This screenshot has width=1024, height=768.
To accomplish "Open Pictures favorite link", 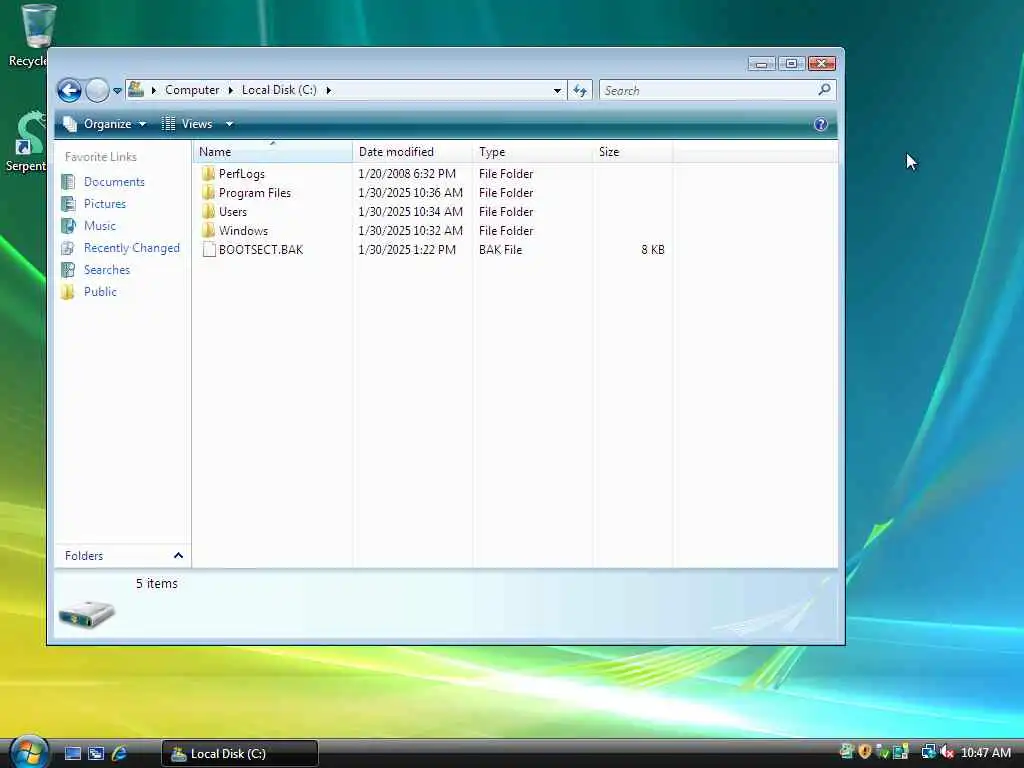I will [x=104, y=204].
